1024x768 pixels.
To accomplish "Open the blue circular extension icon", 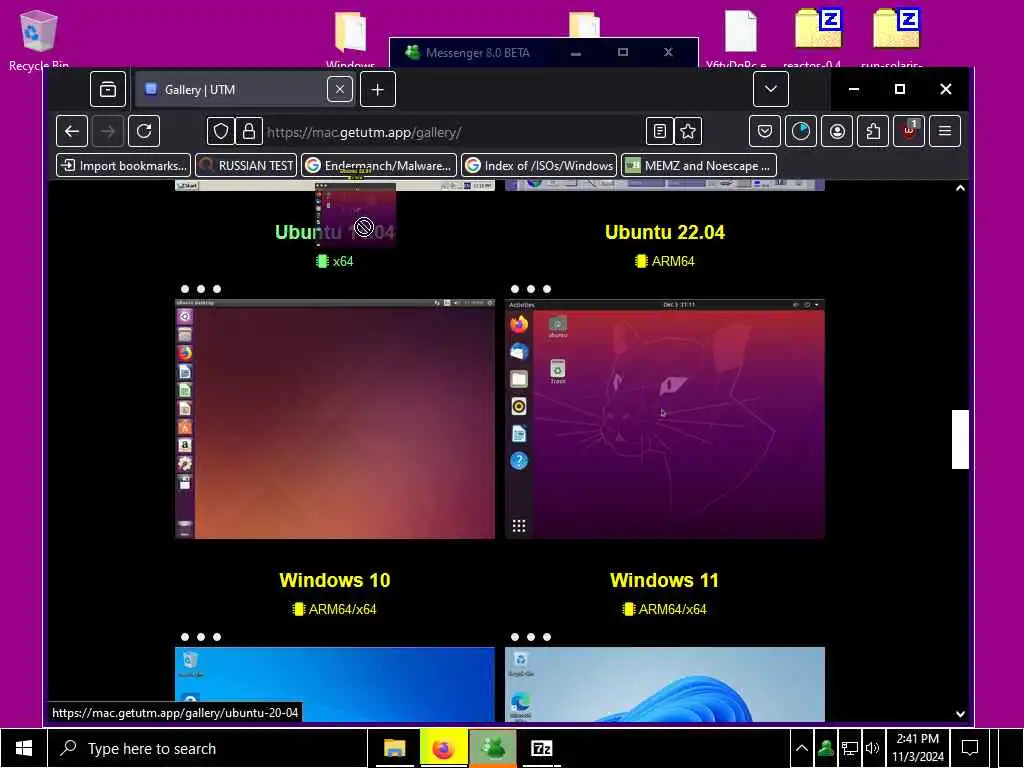I will [801, 131].
